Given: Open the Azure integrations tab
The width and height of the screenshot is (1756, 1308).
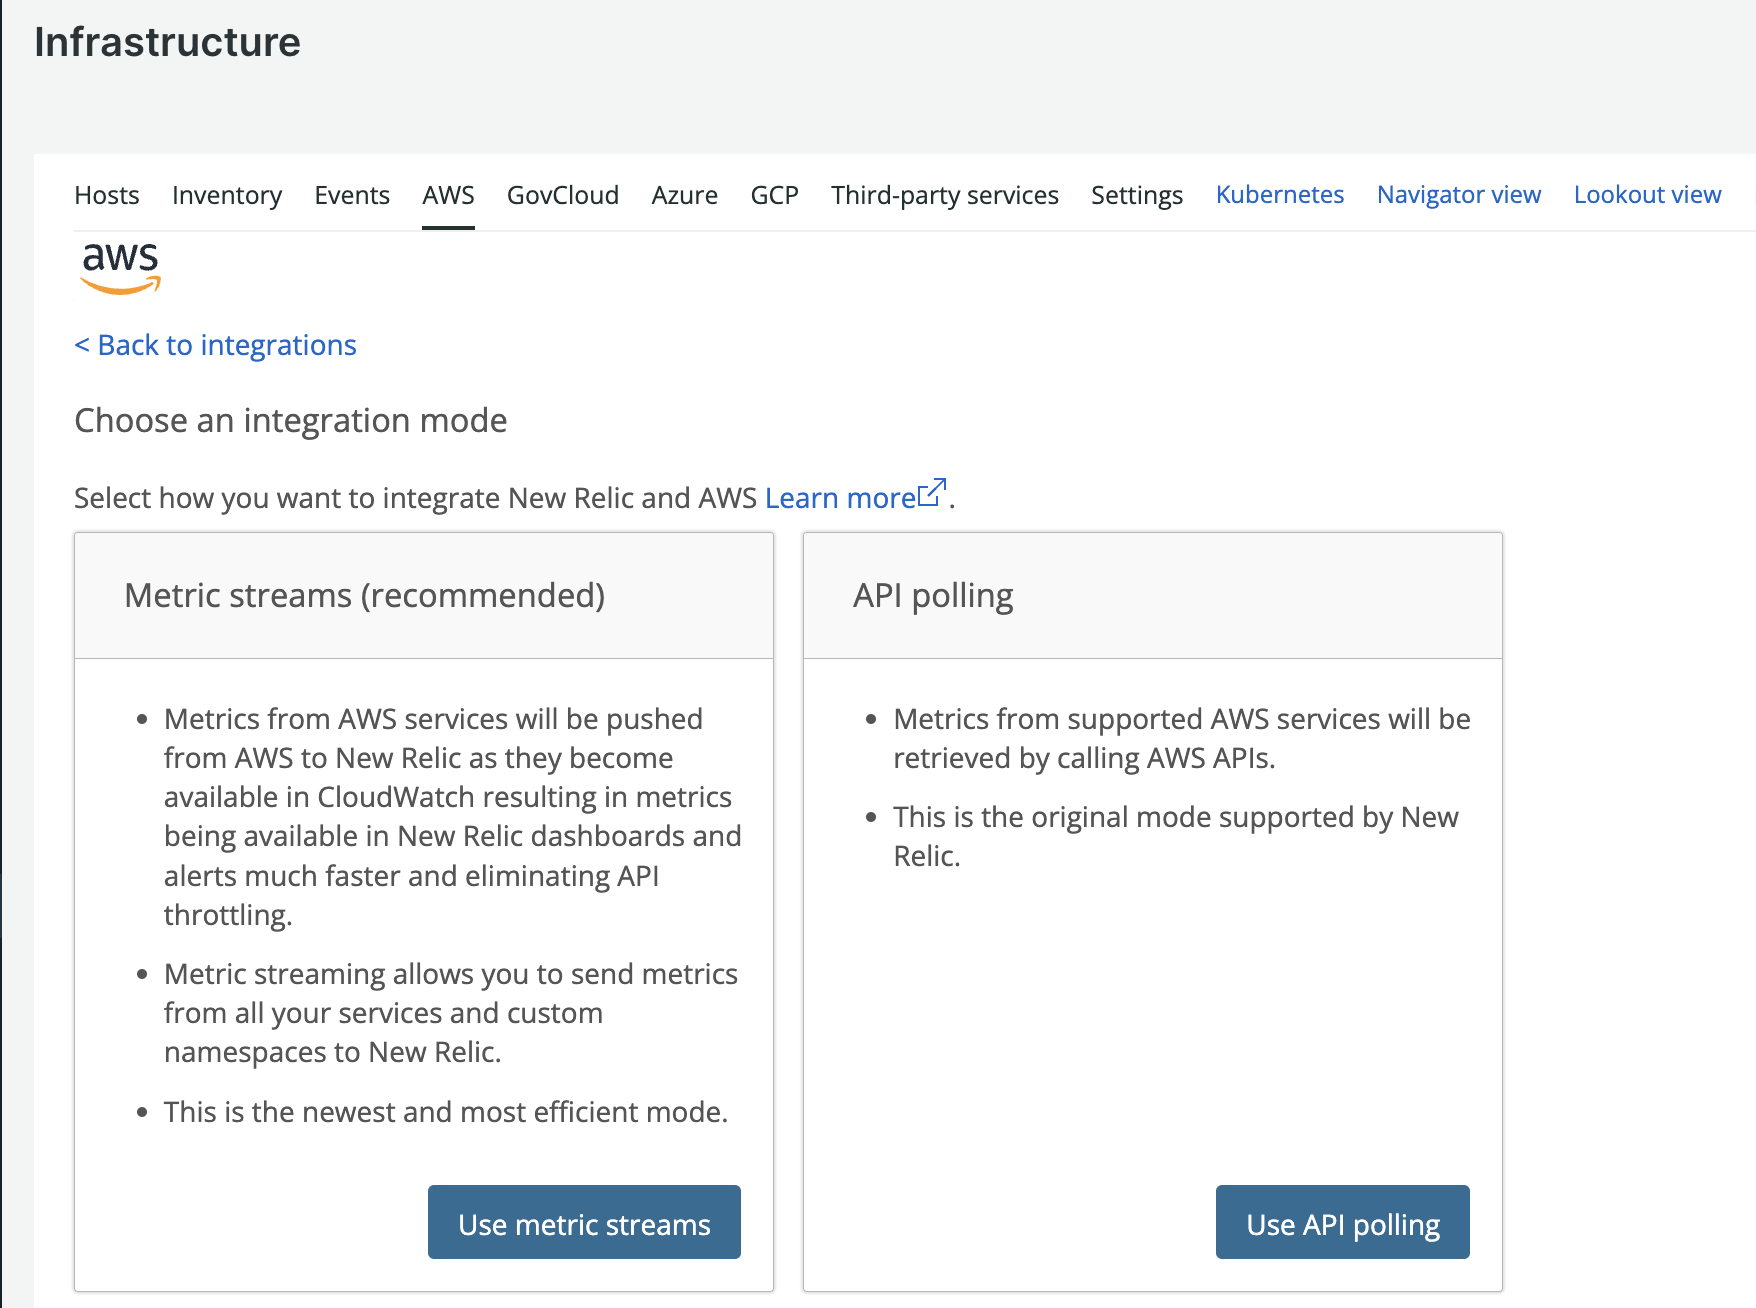Looking at the screenshot, I should coord(684,195).
